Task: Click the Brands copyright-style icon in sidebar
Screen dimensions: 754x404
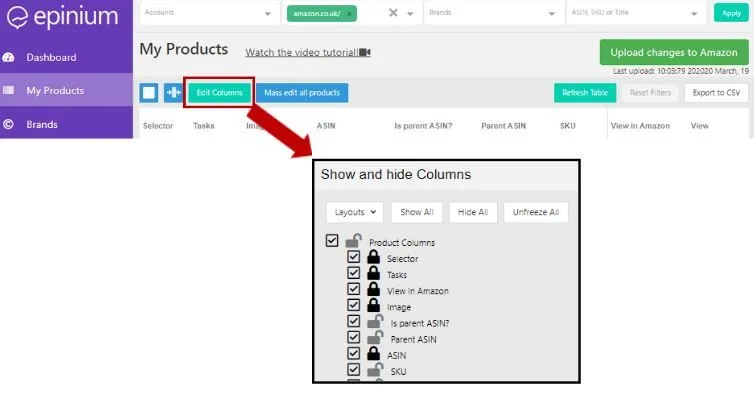Action: [8, 124]
